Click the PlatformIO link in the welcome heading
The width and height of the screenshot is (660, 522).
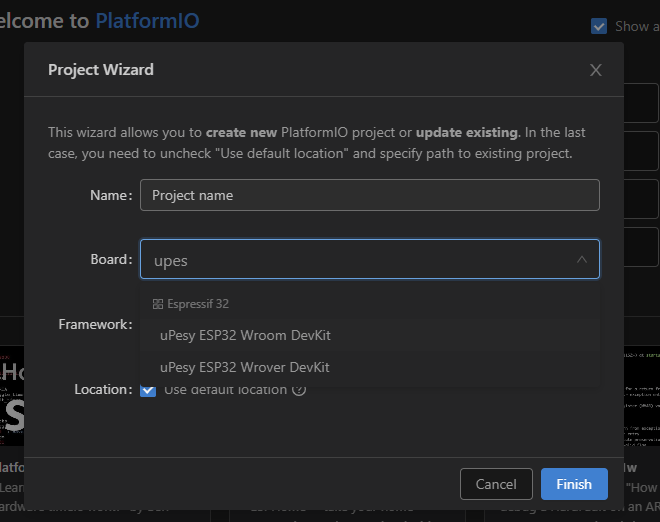click(147, 21)
